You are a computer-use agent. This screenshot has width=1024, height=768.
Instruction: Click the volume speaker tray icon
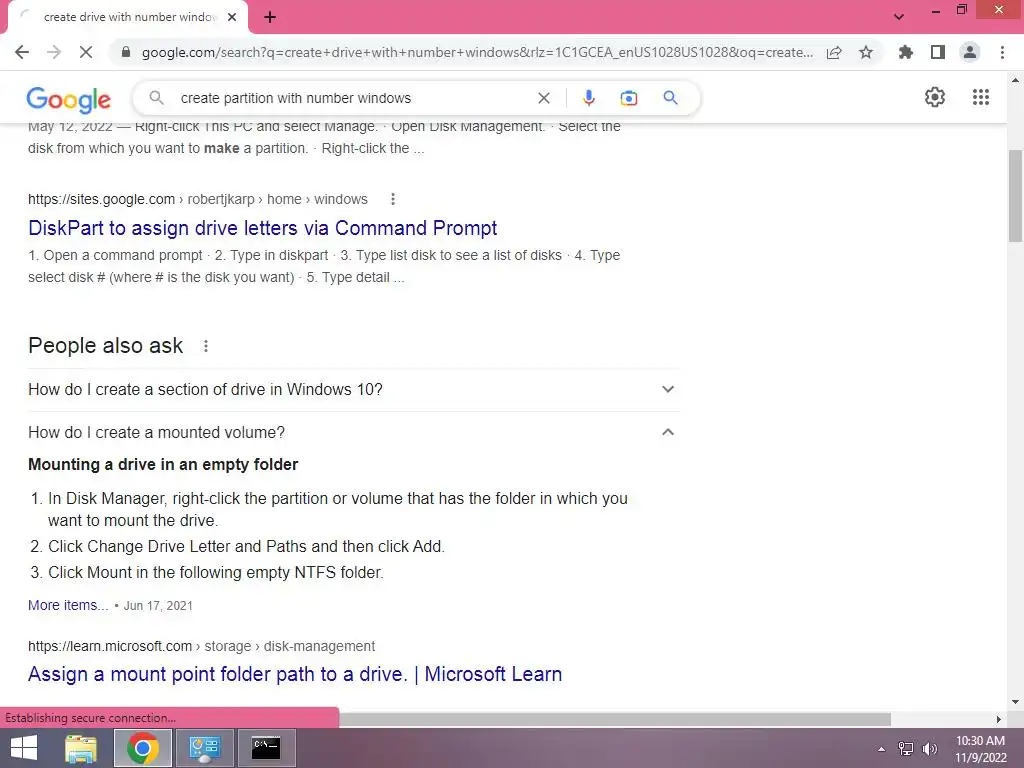point(930,749)
